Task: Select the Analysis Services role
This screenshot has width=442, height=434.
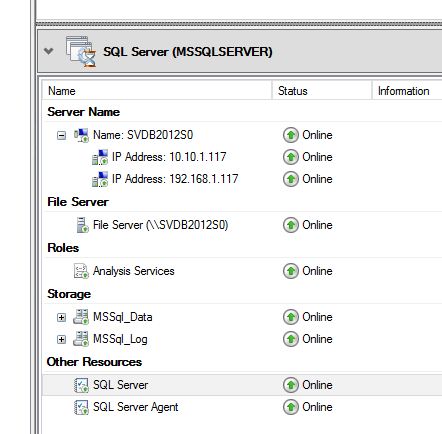Action: 134,271
